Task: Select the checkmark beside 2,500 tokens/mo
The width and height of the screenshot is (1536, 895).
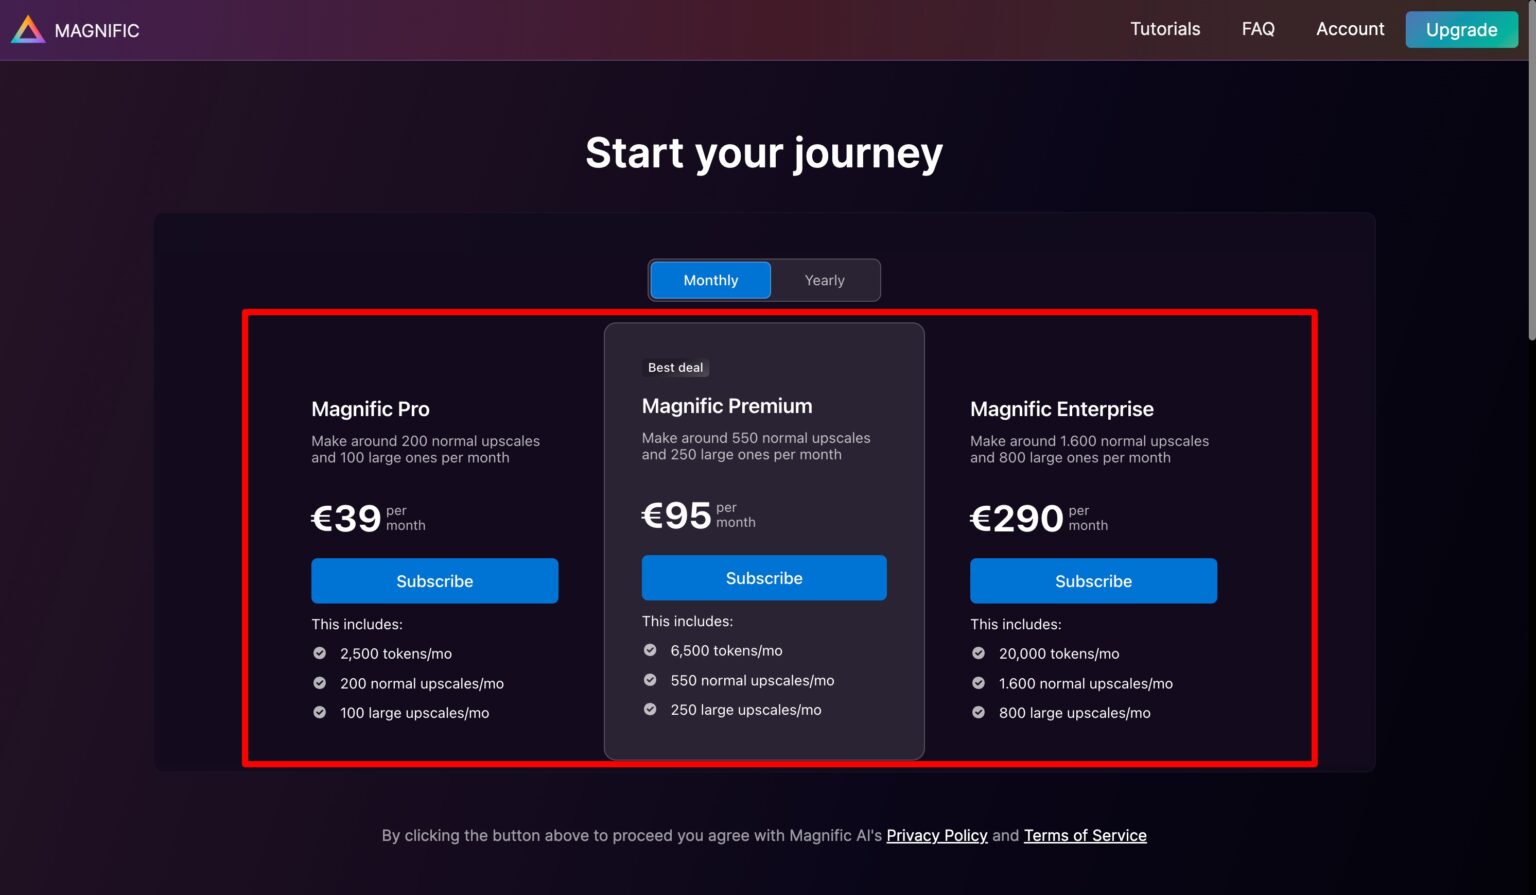Action: coord(319,652)
